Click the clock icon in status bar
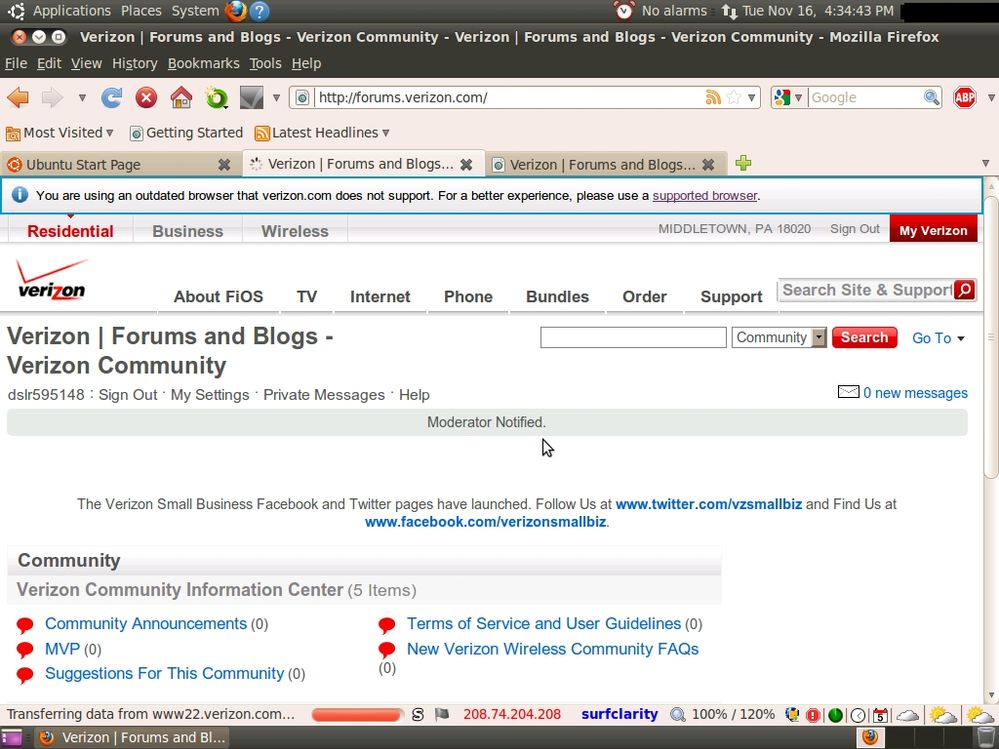Screen dimensions: 999x749 point(858,715)
